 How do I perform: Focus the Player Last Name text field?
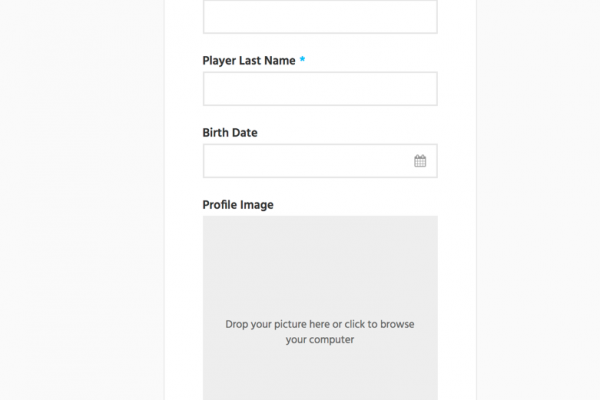(320, 89)
